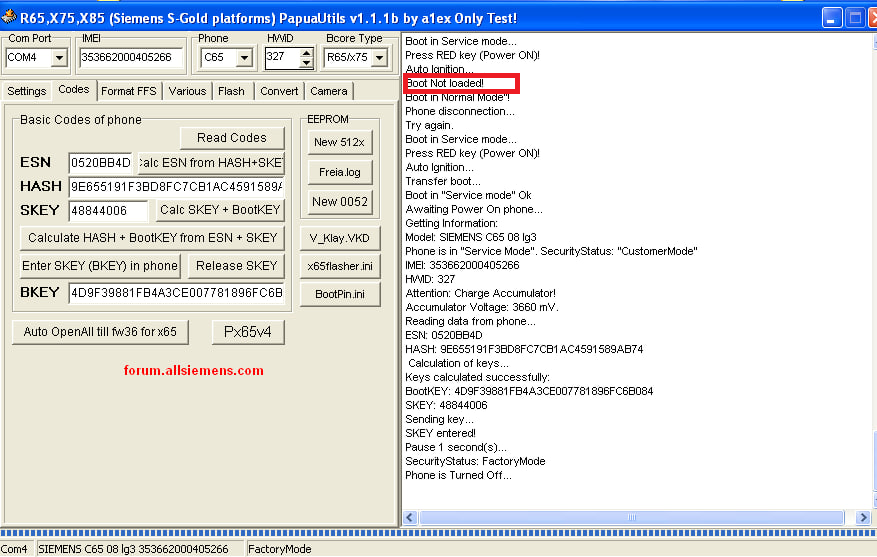Click log line 'SKEY entered!'
The width and height of the screenshot is (877, 557).
tap(440, 433)
